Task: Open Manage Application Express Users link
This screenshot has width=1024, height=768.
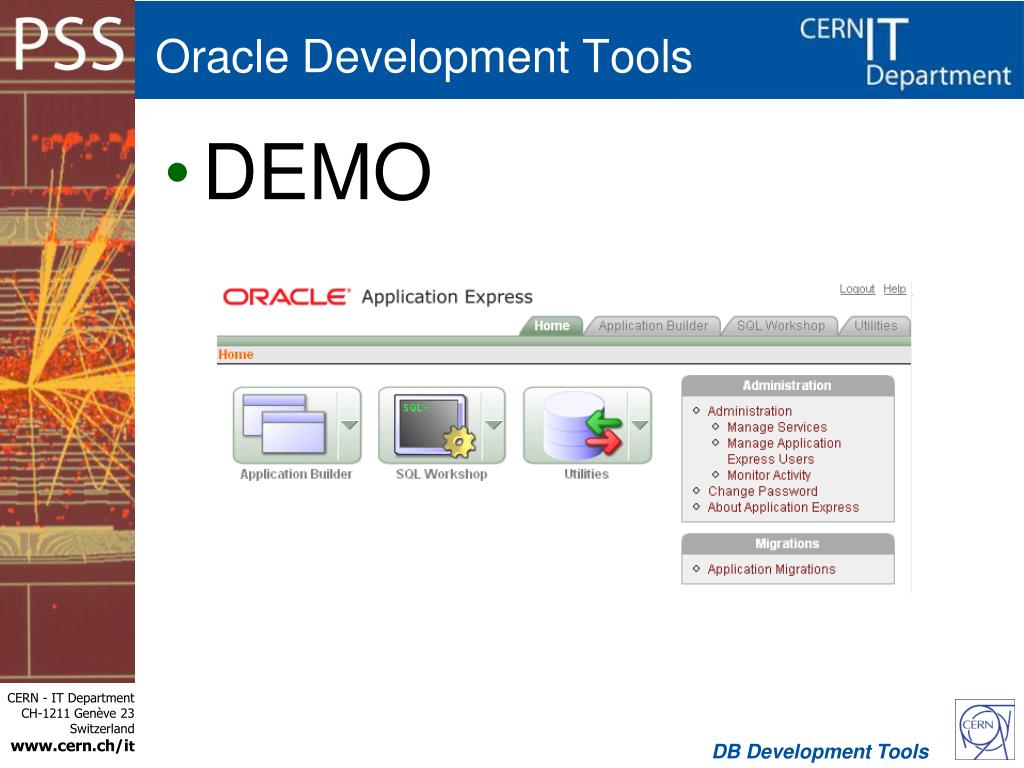Action: click(784, 451)
